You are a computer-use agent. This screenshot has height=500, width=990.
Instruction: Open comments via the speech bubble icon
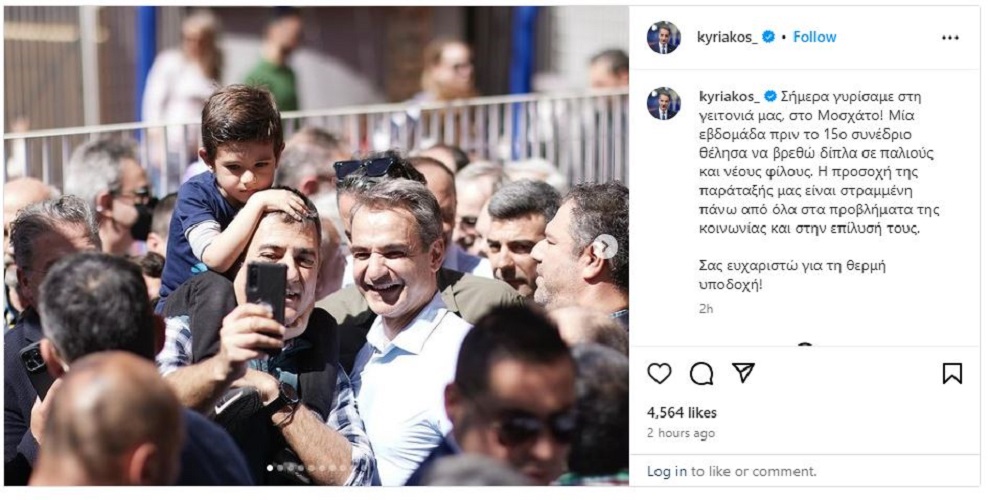[x=701, y=374]
